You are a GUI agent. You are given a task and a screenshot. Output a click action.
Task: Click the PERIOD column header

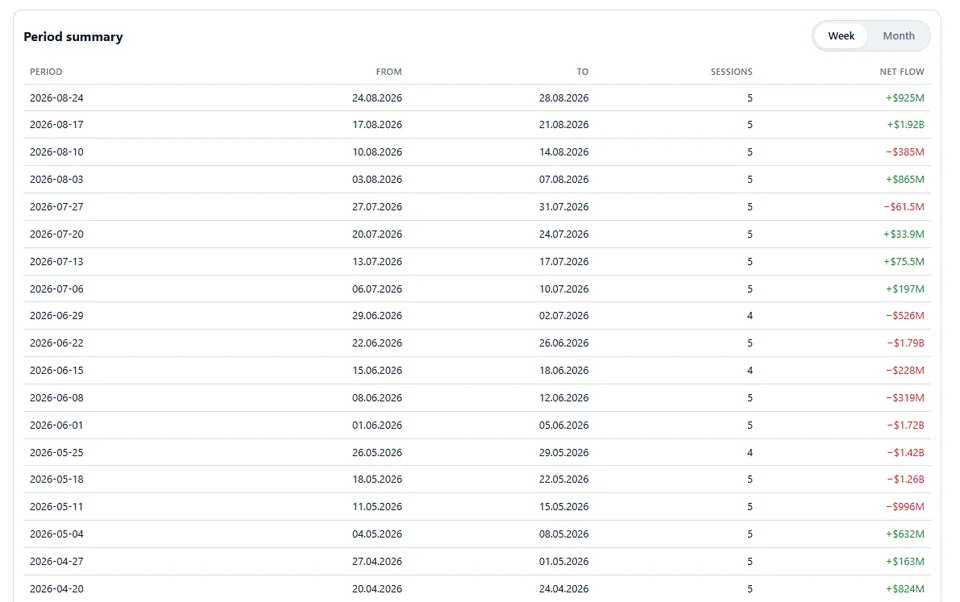click(46, 72)
